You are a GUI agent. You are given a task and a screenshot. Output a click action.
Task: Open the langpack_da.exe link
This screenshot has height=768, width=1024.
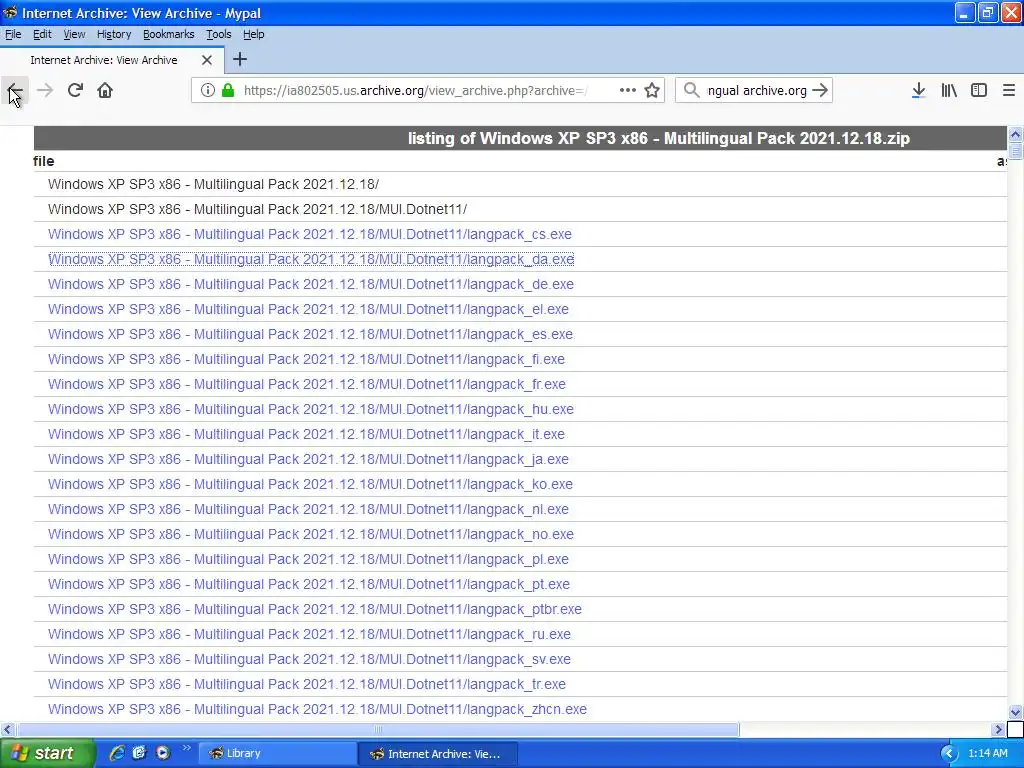click(311, 259)
